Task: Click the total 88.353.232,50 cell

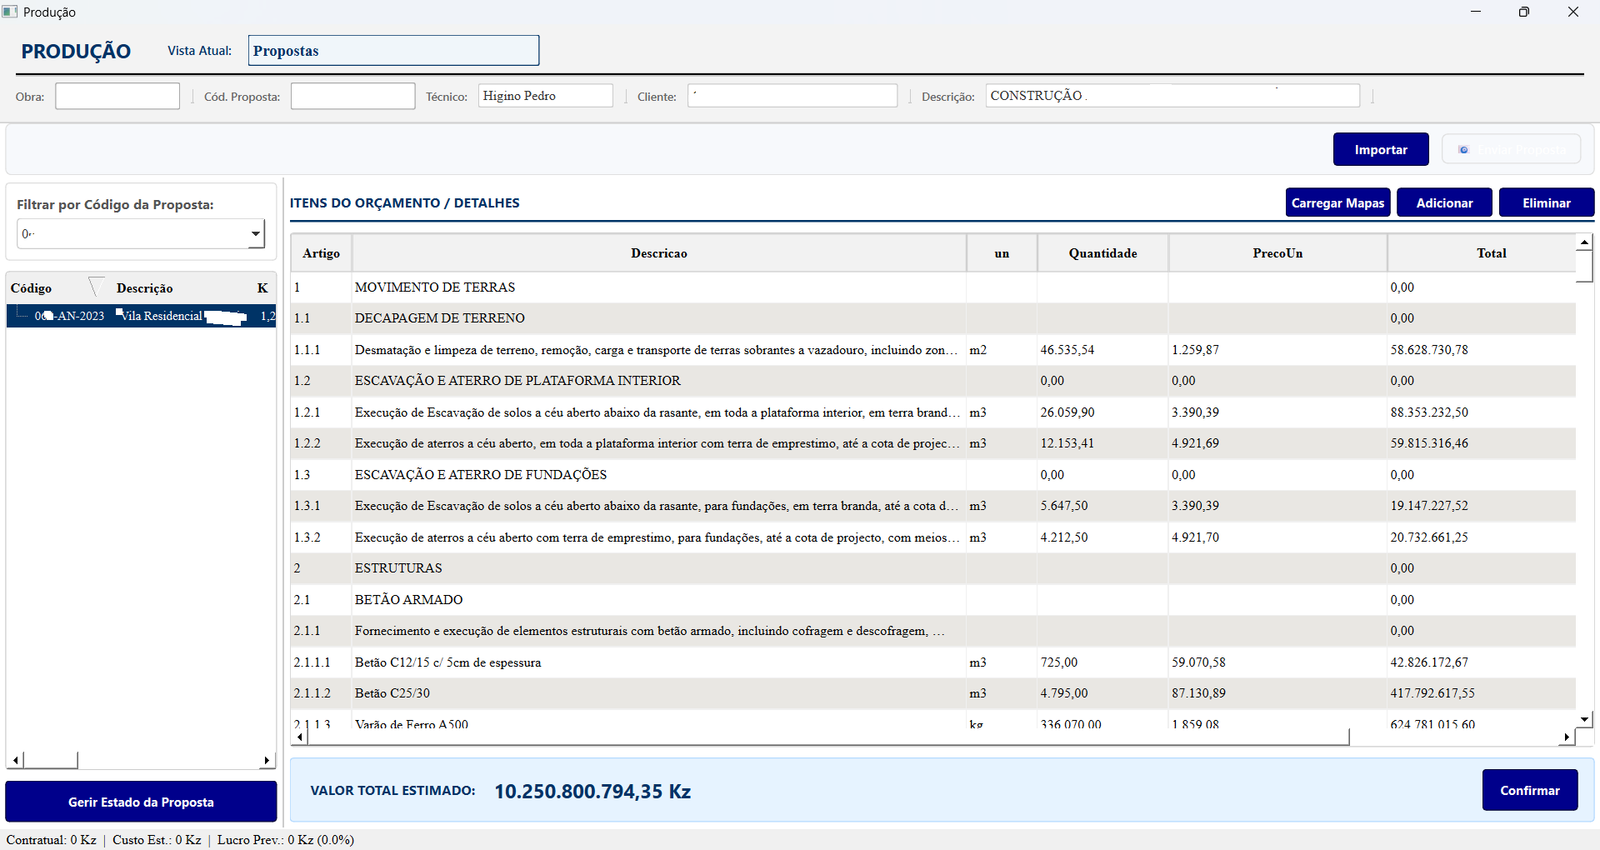Action: click(x=1482, y=412)
